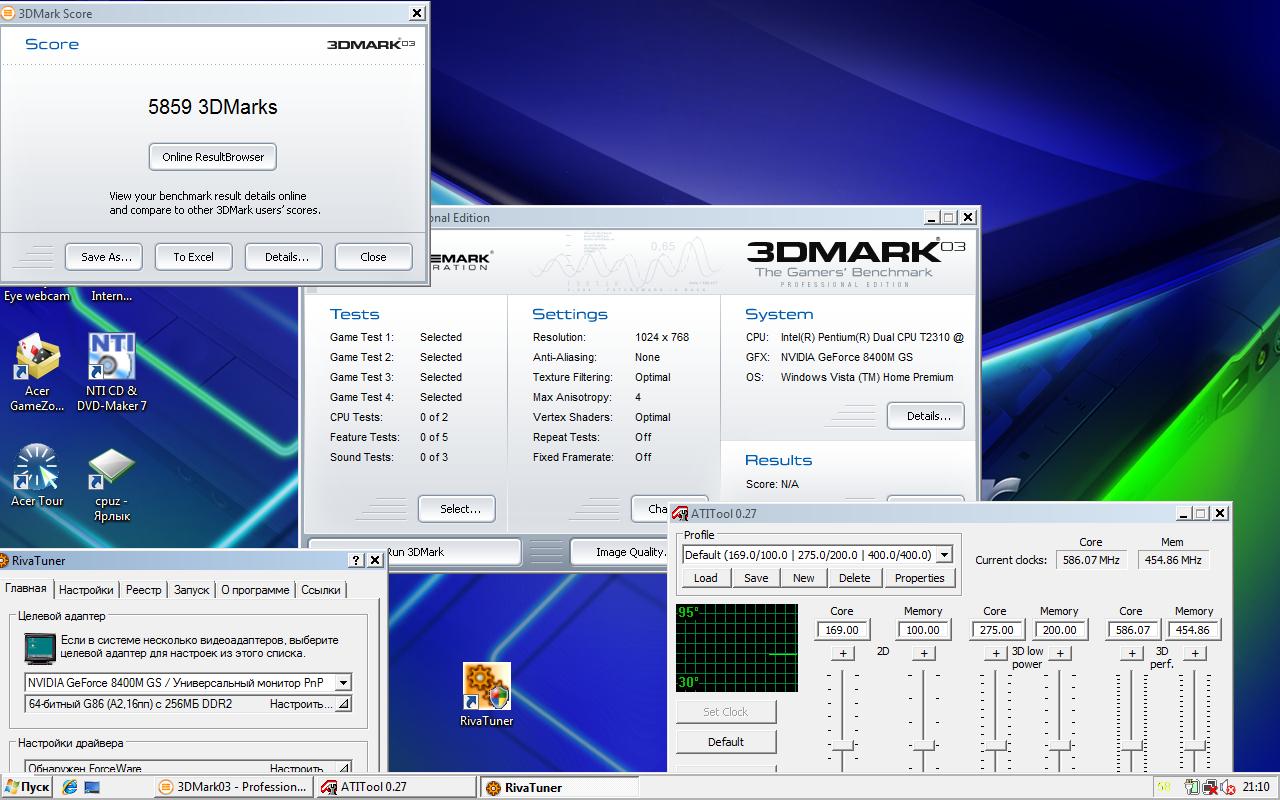Open System Details in 3DMark03
1280x800 pixels.
(x=926, y=416)
